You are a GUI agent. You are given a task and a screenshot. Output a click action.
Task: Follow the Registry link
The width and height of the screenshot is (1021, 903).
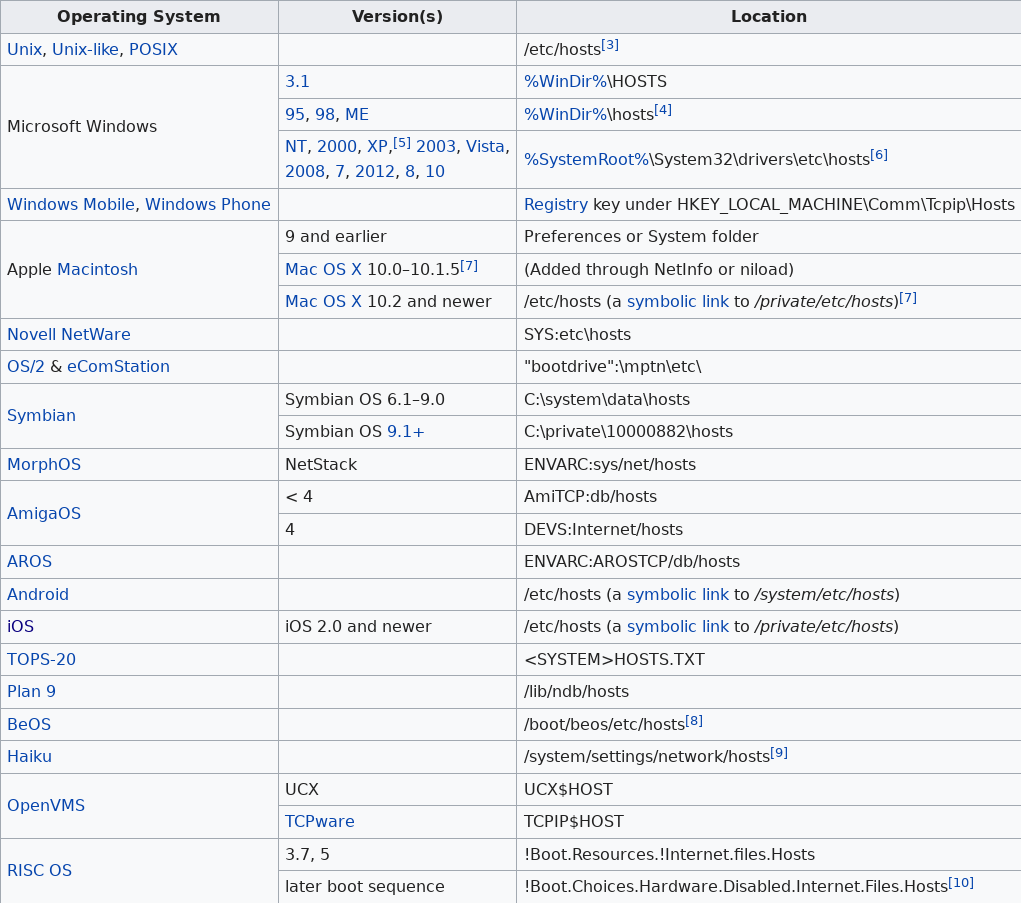tap(556, 204)
